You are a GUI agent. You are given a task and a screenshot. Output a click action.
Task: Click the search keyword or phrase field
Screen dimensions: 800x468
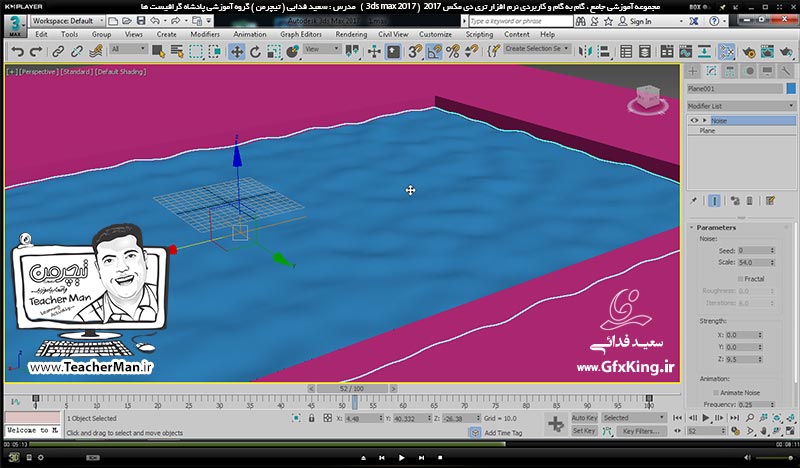(520, 21)
